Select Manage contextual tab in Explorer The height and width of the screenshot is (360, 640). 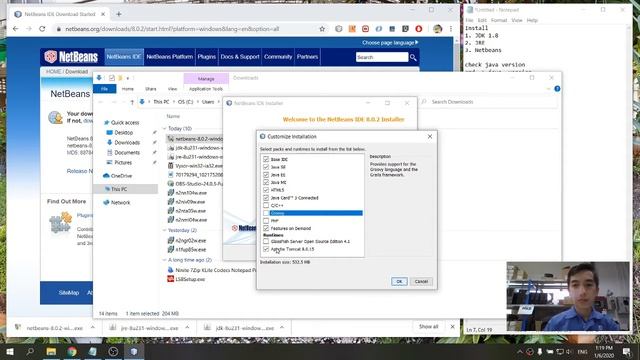pyautogui.click(x=206, y=78)
